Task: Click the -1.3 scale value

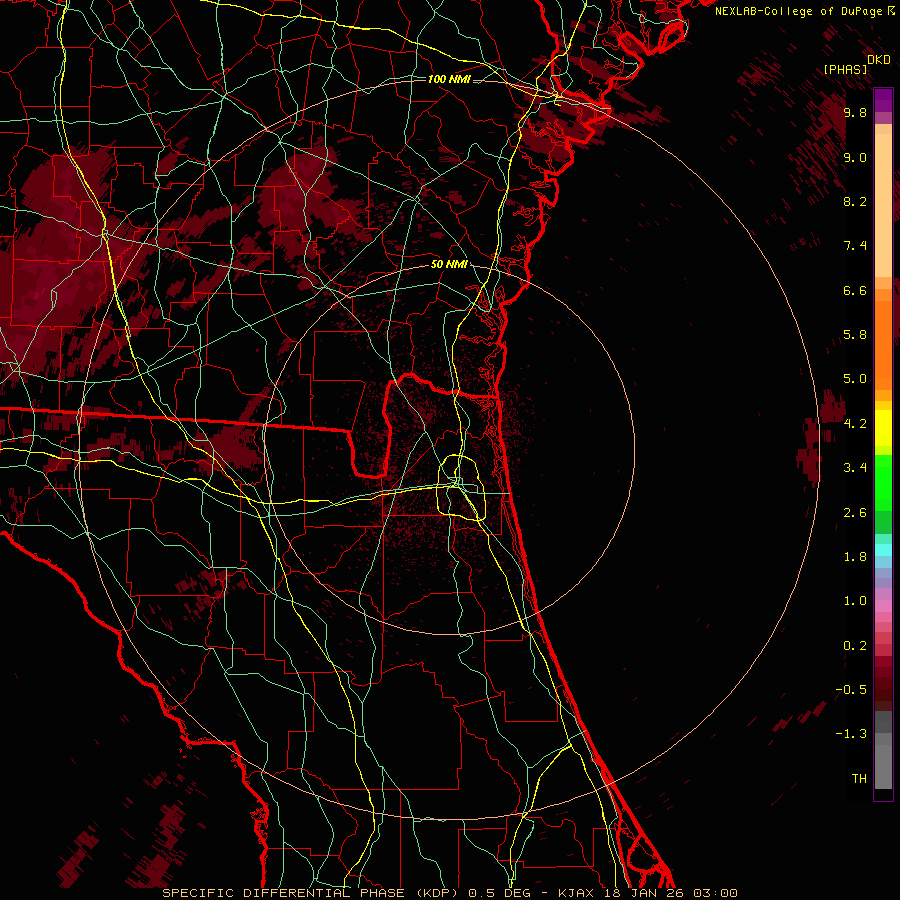Action: click(x=852, y=734)
